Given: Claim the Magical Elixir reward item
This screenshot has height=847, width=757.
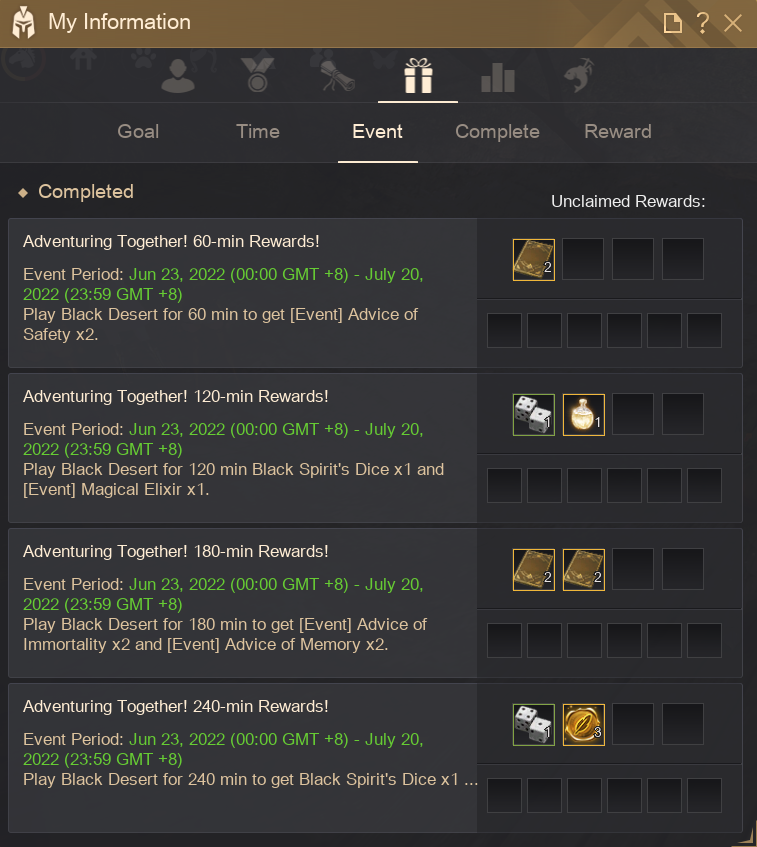Looking at the screenshot, I should pyautogui.click(x=584, y=414).
